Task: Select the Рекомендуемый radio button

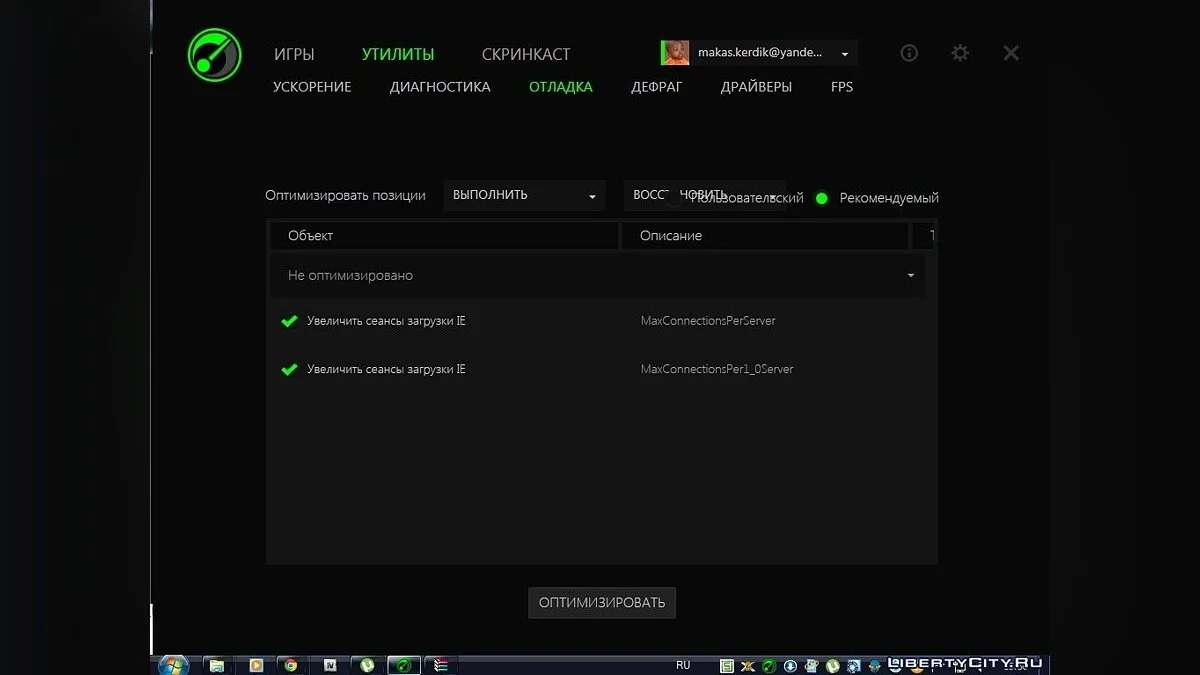Action: point(821,198)
